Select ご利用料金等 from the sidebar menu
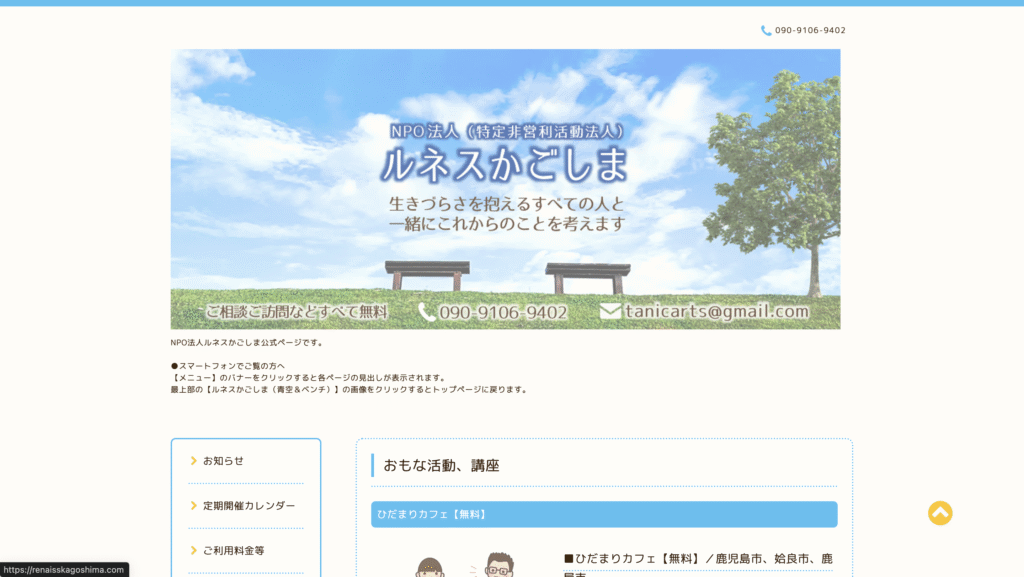This screenshot has width=1024, height=577. (233, 551)
